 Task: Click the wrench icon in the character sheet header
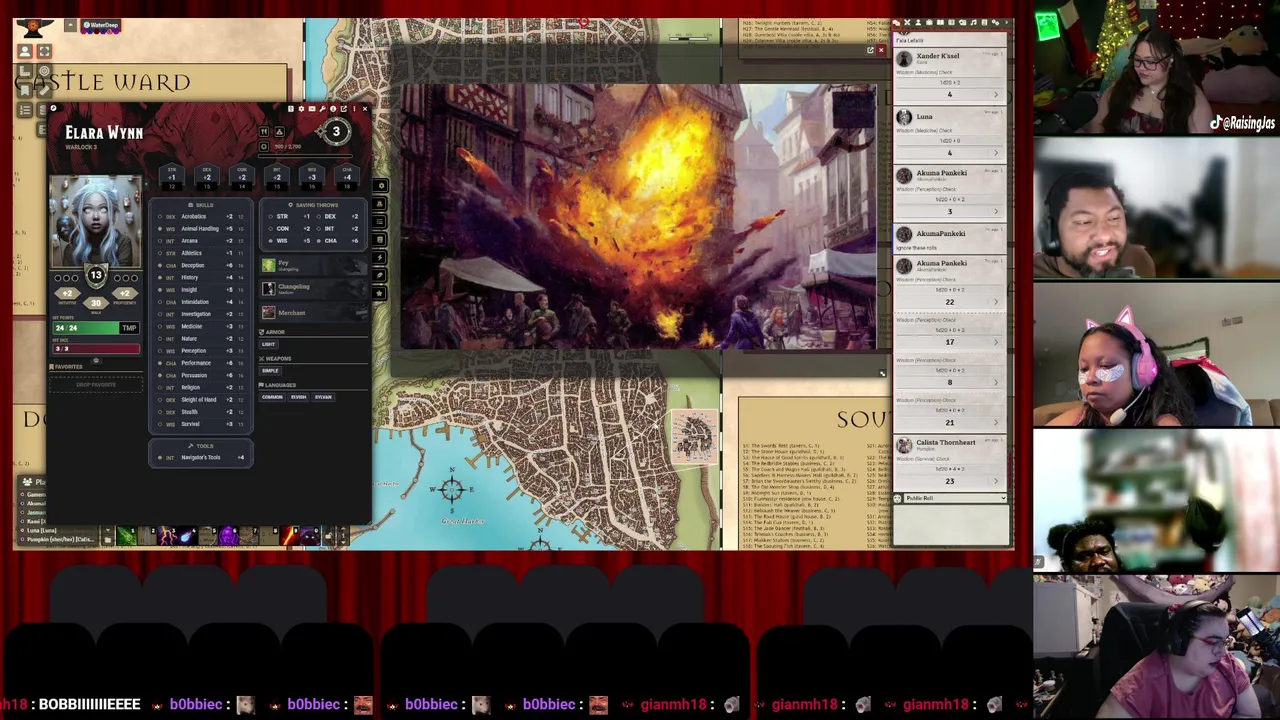pyautogui.click(x=322, y=109)
